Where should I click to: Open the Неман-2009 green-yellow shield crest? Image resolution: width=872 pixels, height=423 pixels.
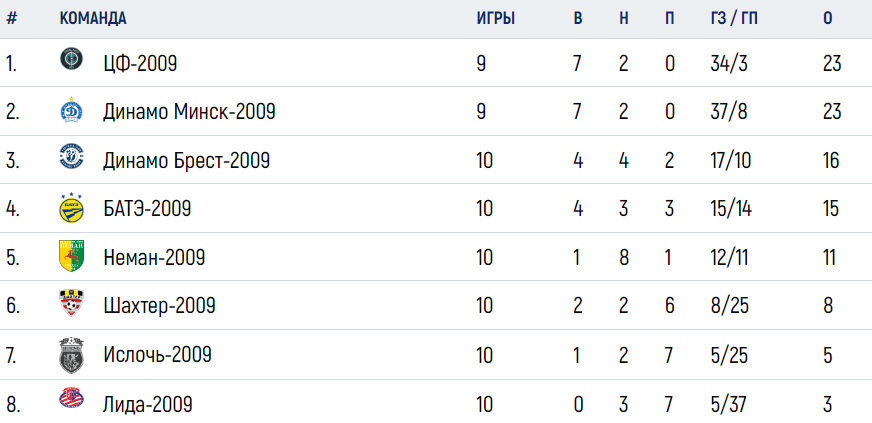pos(71,256)
